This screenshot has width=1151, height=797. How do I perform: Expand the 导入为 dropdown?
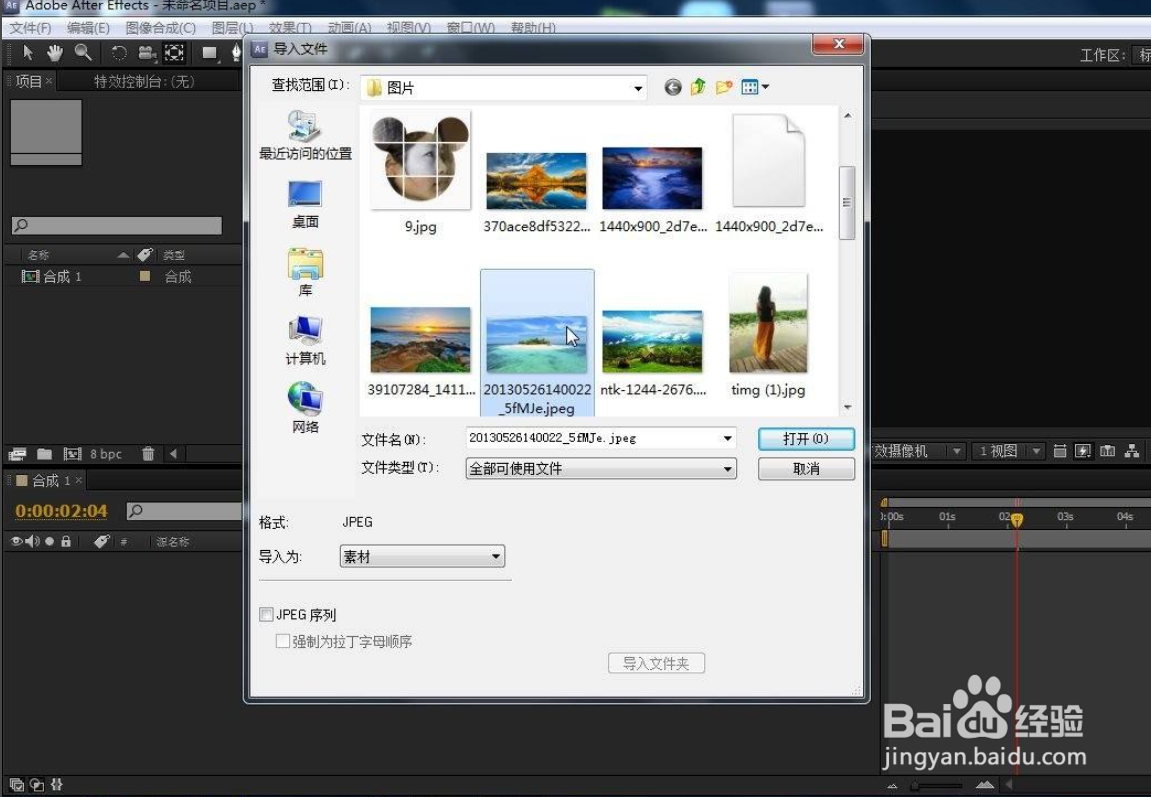[495, 556]
